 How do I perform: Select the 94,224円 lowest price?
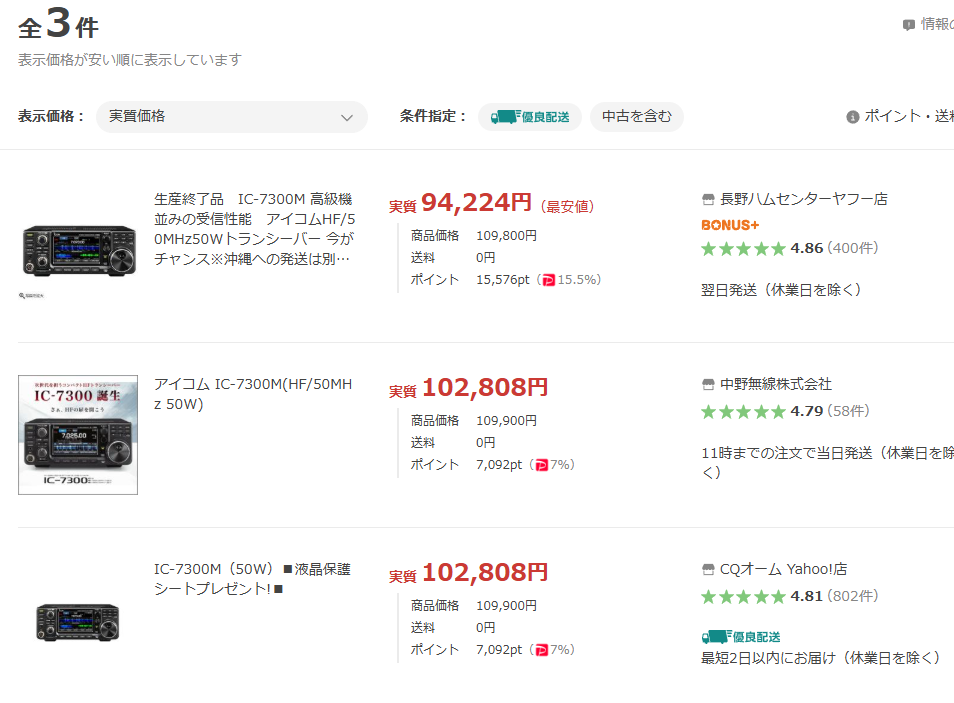(476, 204)
